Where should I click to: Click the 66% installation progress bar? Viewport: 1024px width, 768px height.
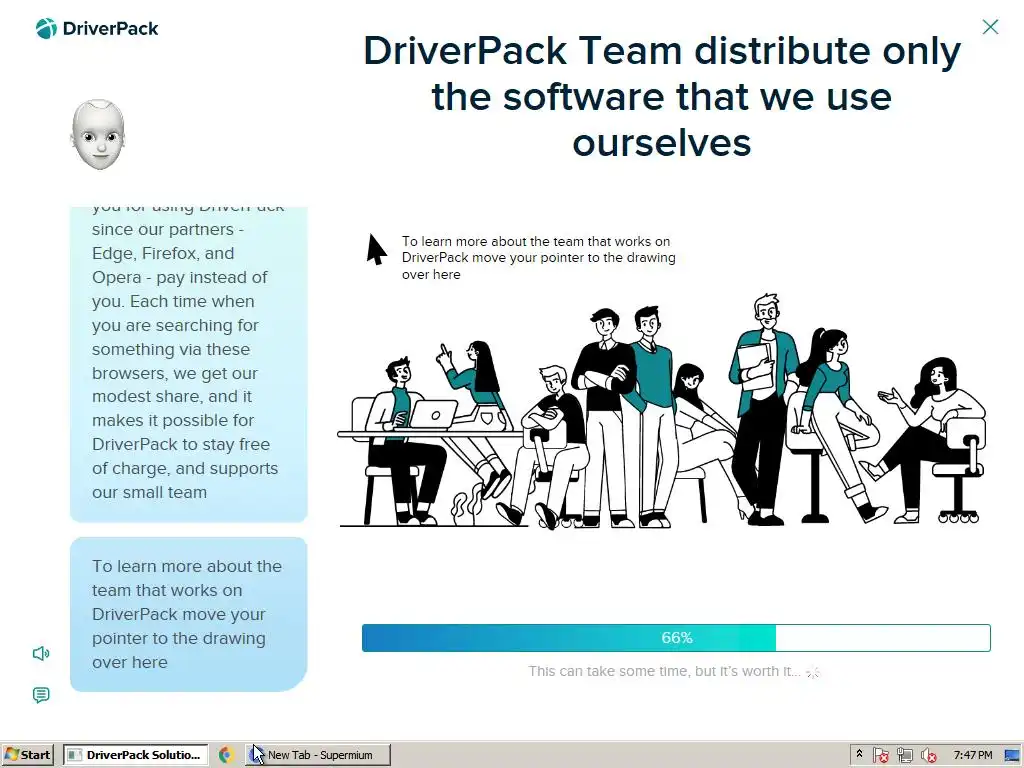[676, 637]
